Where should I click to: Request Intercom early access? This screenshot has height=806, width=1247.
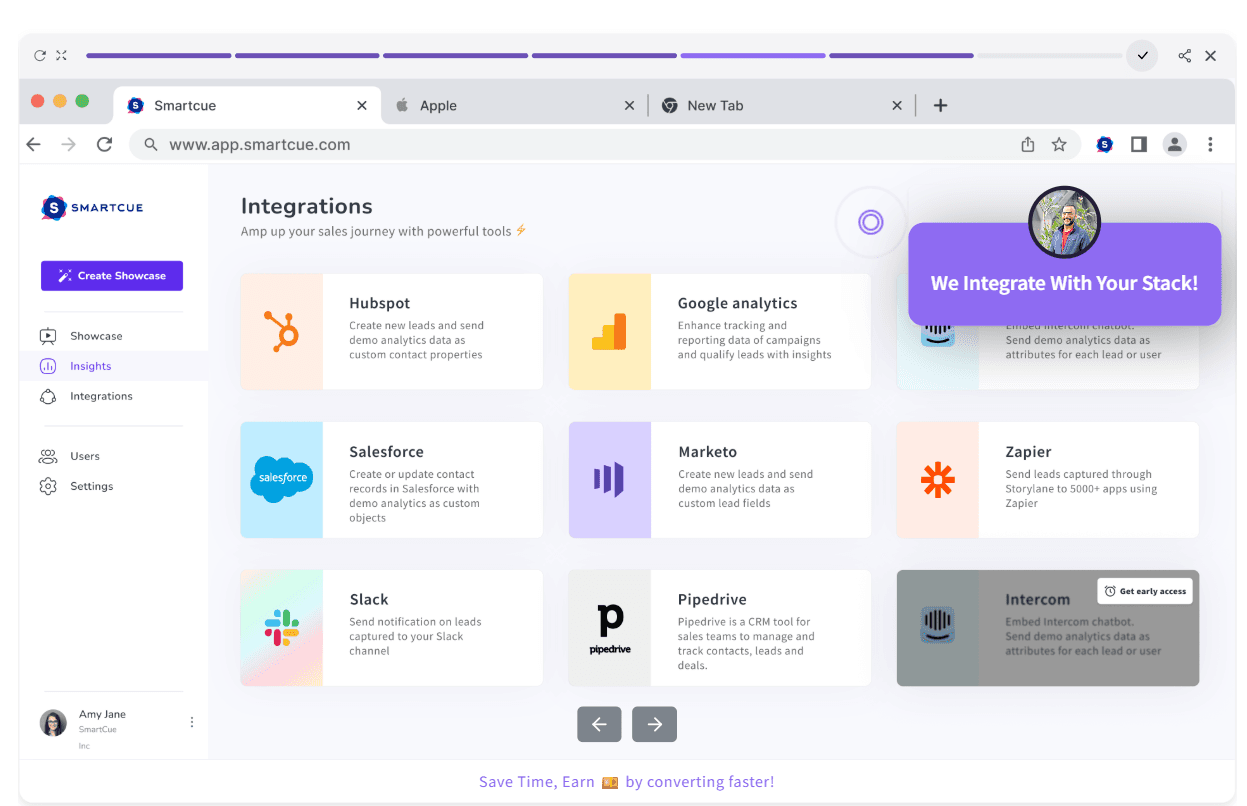click(x=1144, y=591)
